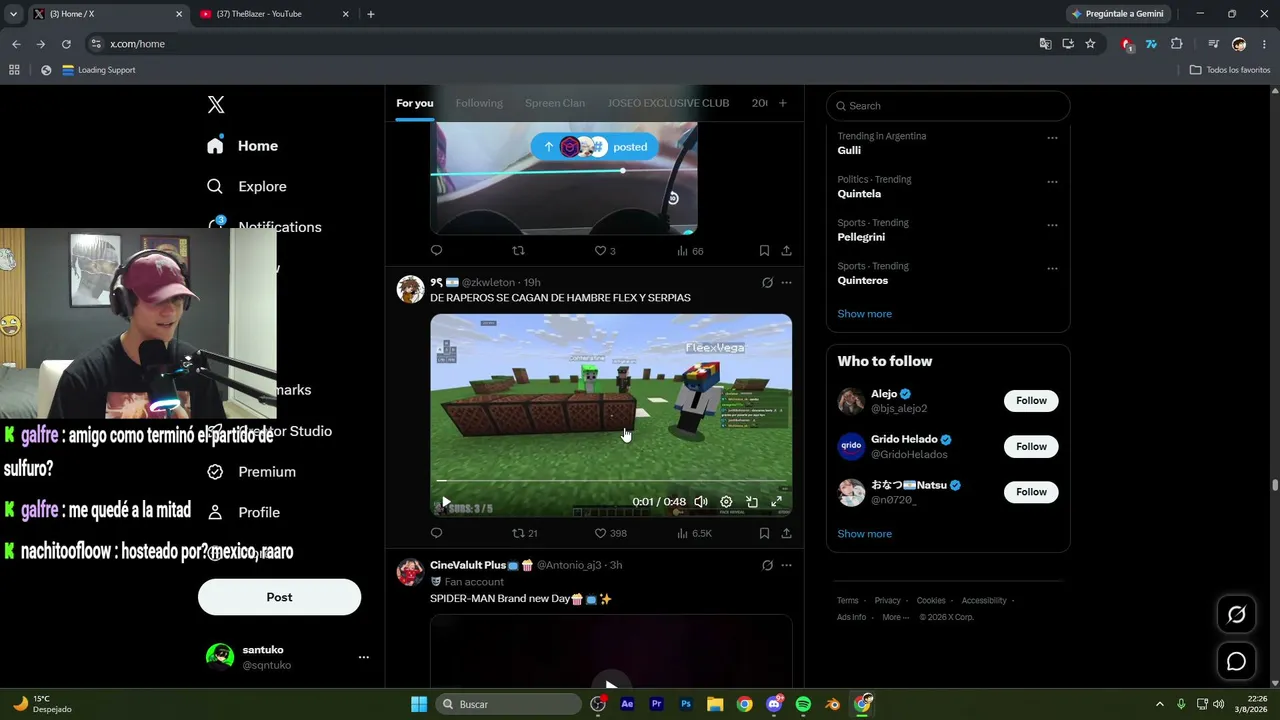Switch to TheBlazer YouTube browser tab
1280x720 pixels.
[273, 14]
